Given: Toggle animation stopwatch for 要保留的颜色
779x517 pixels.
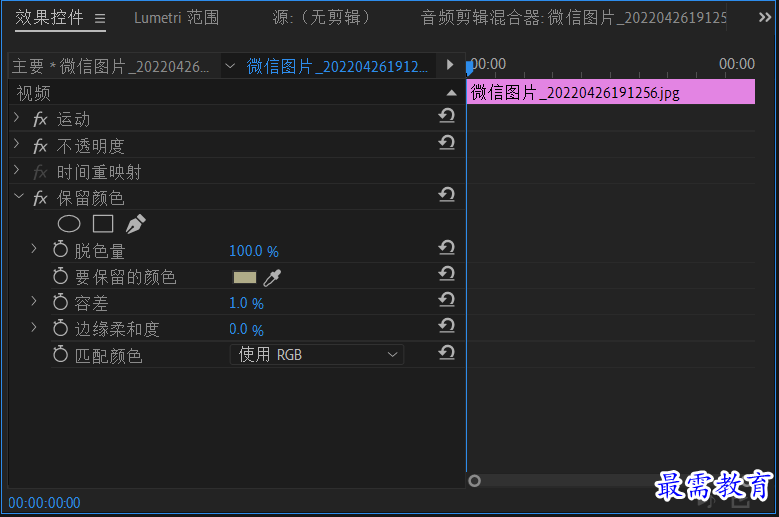Looking at the screenshot, I should pyautogui.click(x=61, y=276).
